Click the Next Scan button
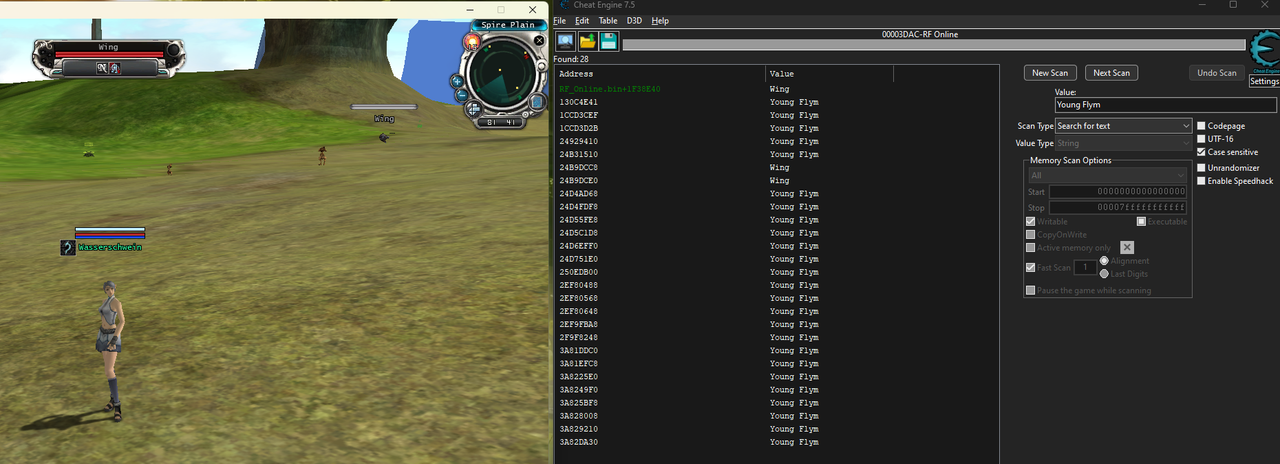 click(x=1111, y=73)
